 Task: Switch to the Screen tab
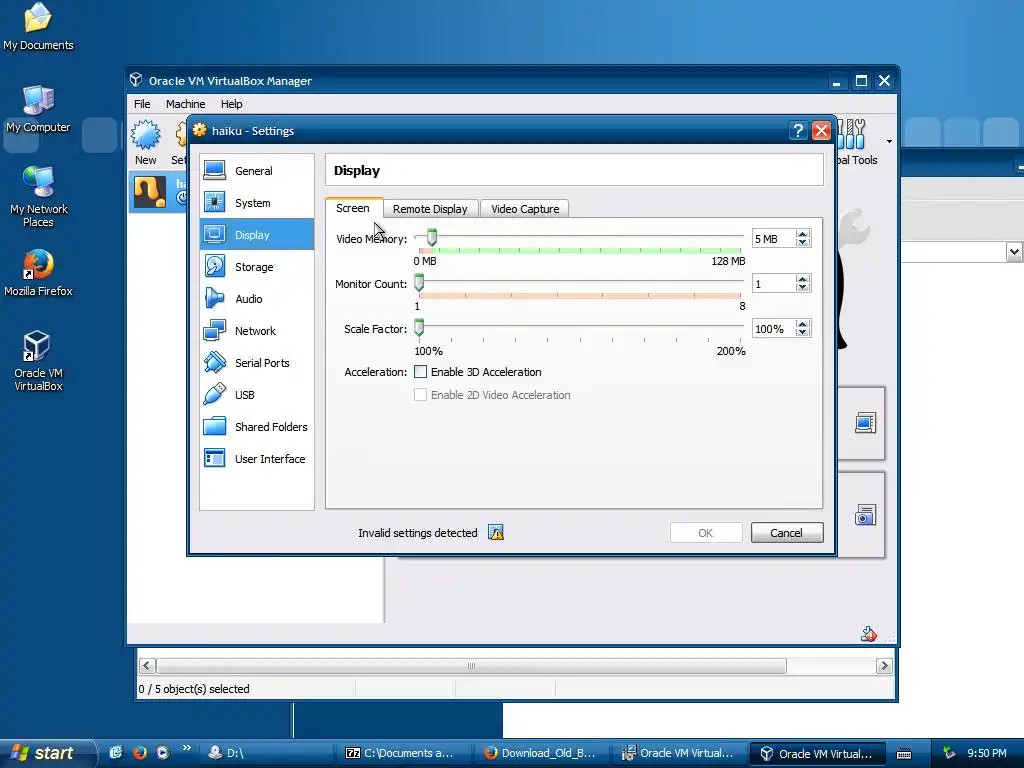353,208
